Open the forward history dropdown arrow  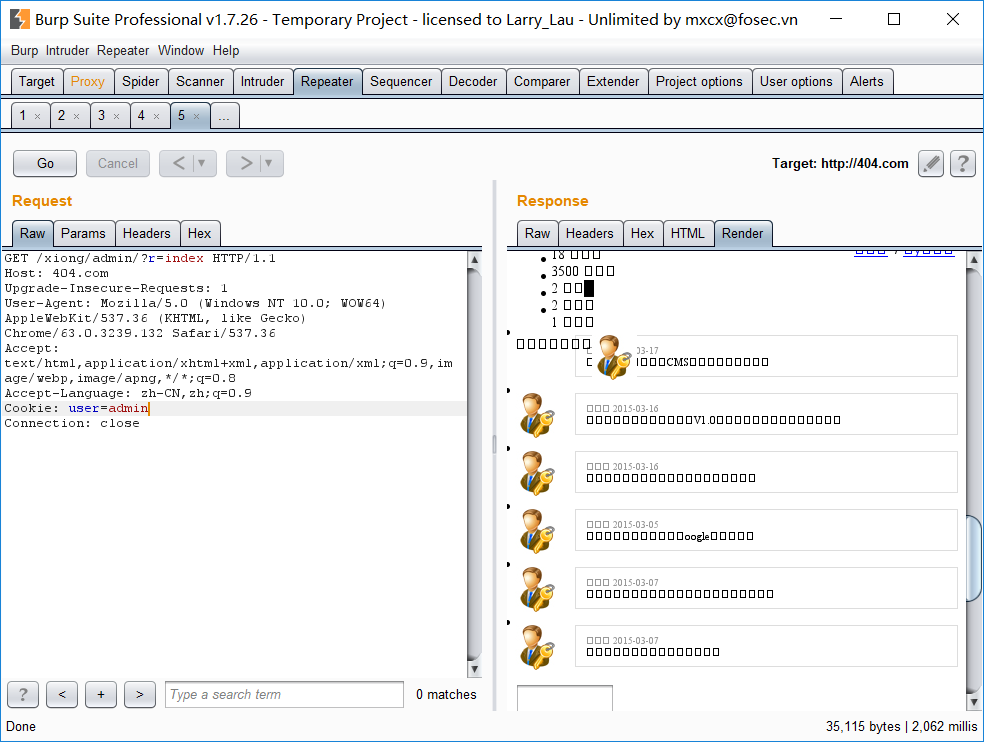click(x=269, y=163)
